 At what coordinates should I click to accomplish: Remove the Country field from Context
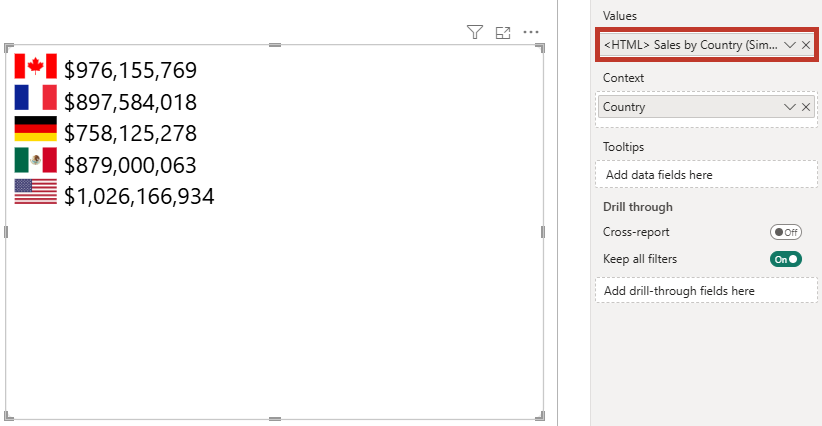[806, 107]
